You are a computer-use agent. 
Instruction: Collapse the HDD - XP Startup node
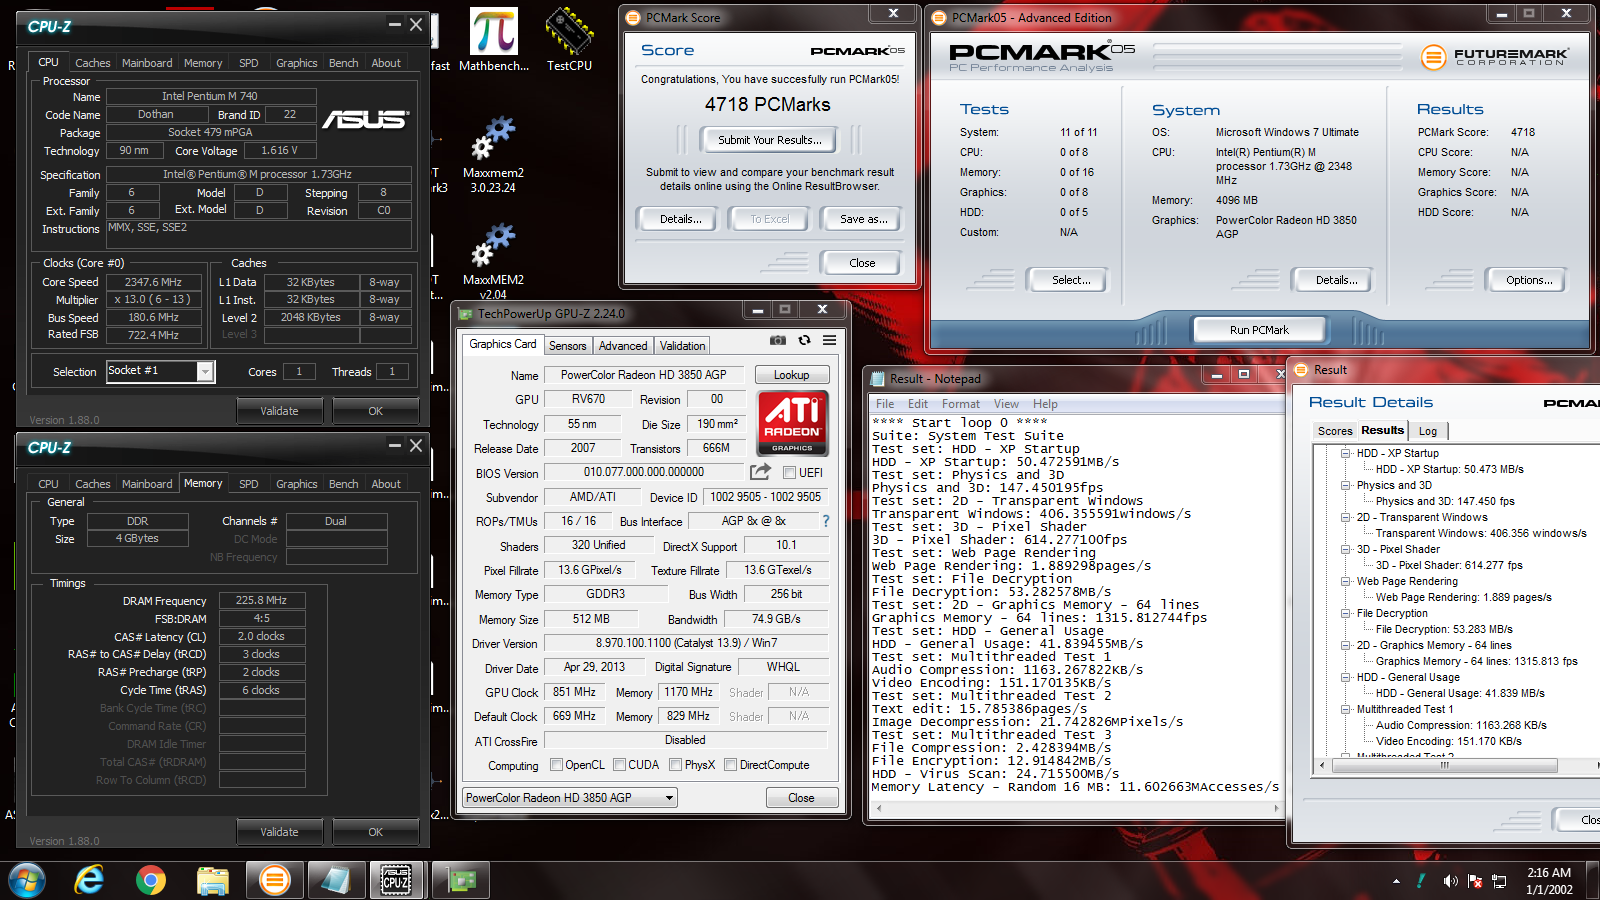click(1346, 453)
